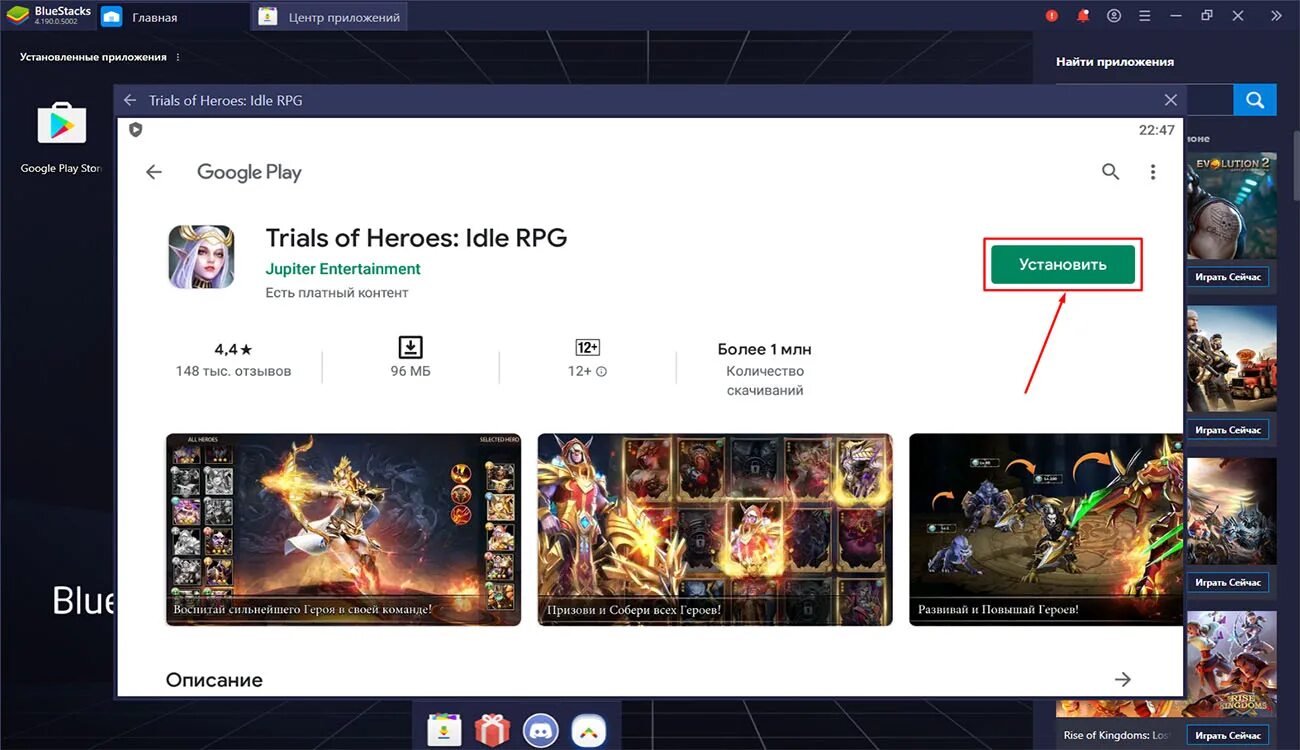
Task: Open Google Play search magnifier
Action: [x=1110, y=172]
